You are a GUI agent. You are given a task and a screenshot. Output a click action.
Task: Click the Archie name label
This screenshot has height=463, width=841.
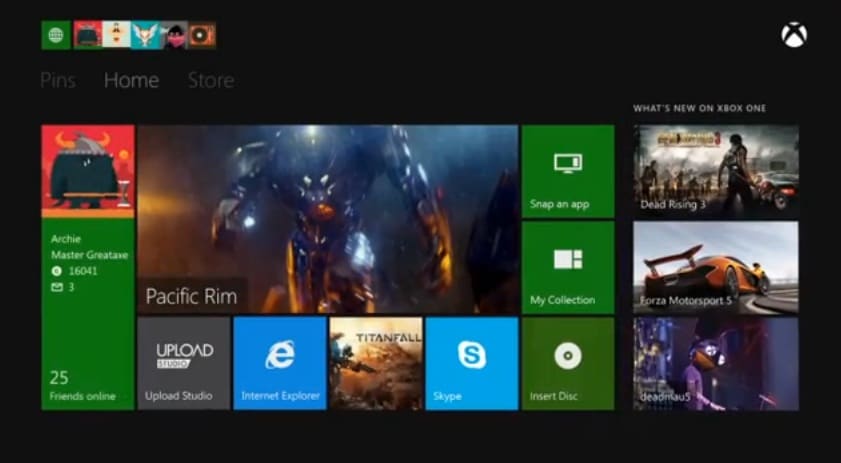pyautogui.click(x=66, y=239)
